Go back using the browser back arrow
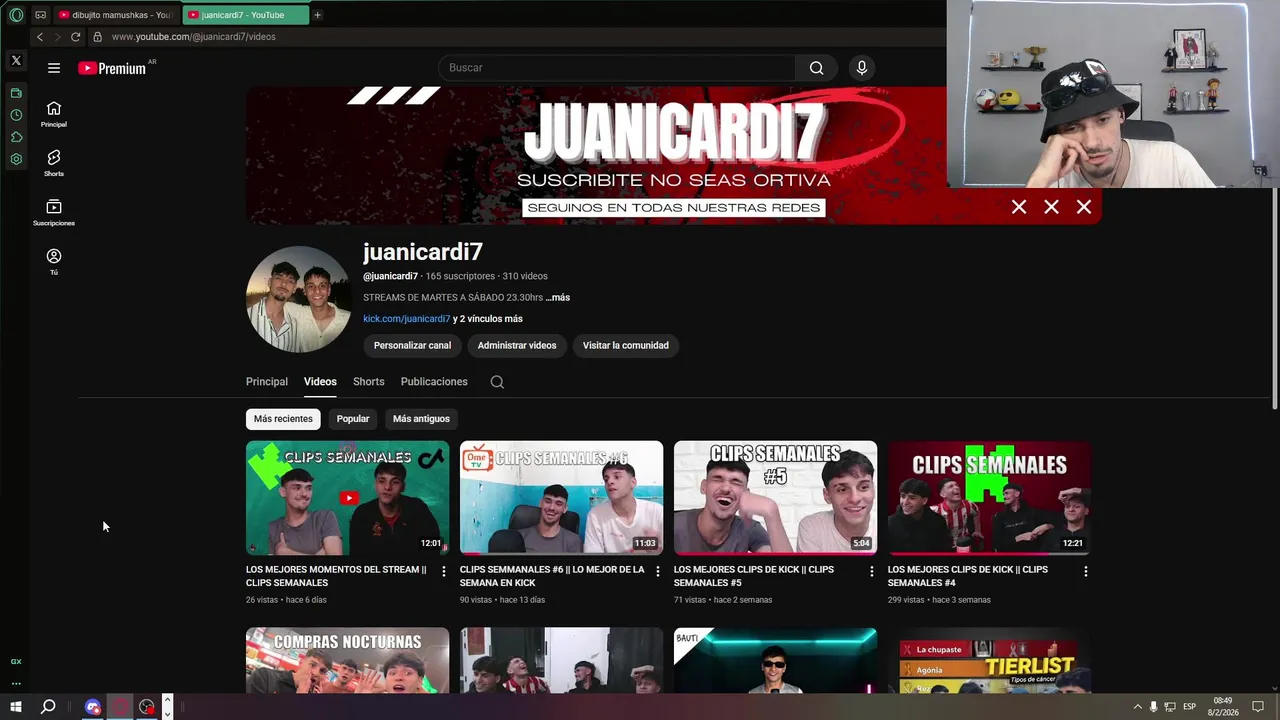The height and width of the screenshot is (720, 1280). pos(40,37)
